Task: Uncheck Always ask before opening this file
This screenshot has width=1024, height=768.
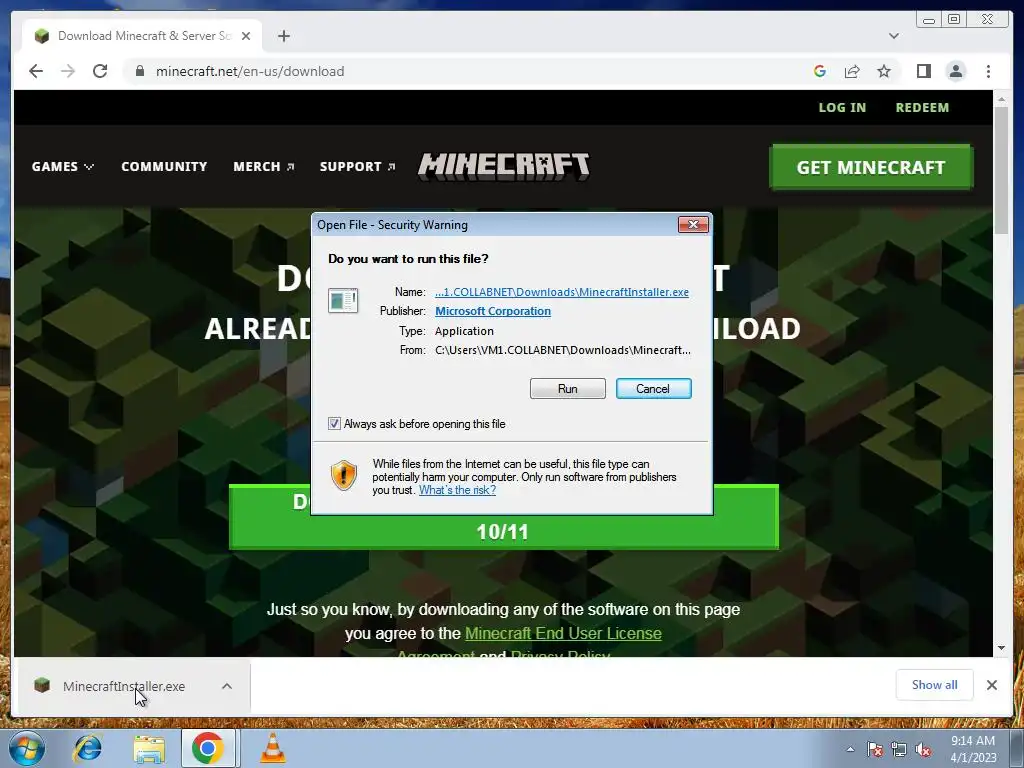Action: tap(334, 424)
